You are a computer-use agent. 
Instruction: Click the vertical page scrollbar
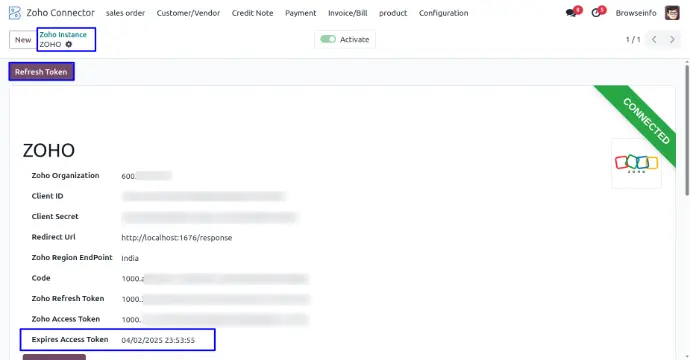(x=687, y=130)
